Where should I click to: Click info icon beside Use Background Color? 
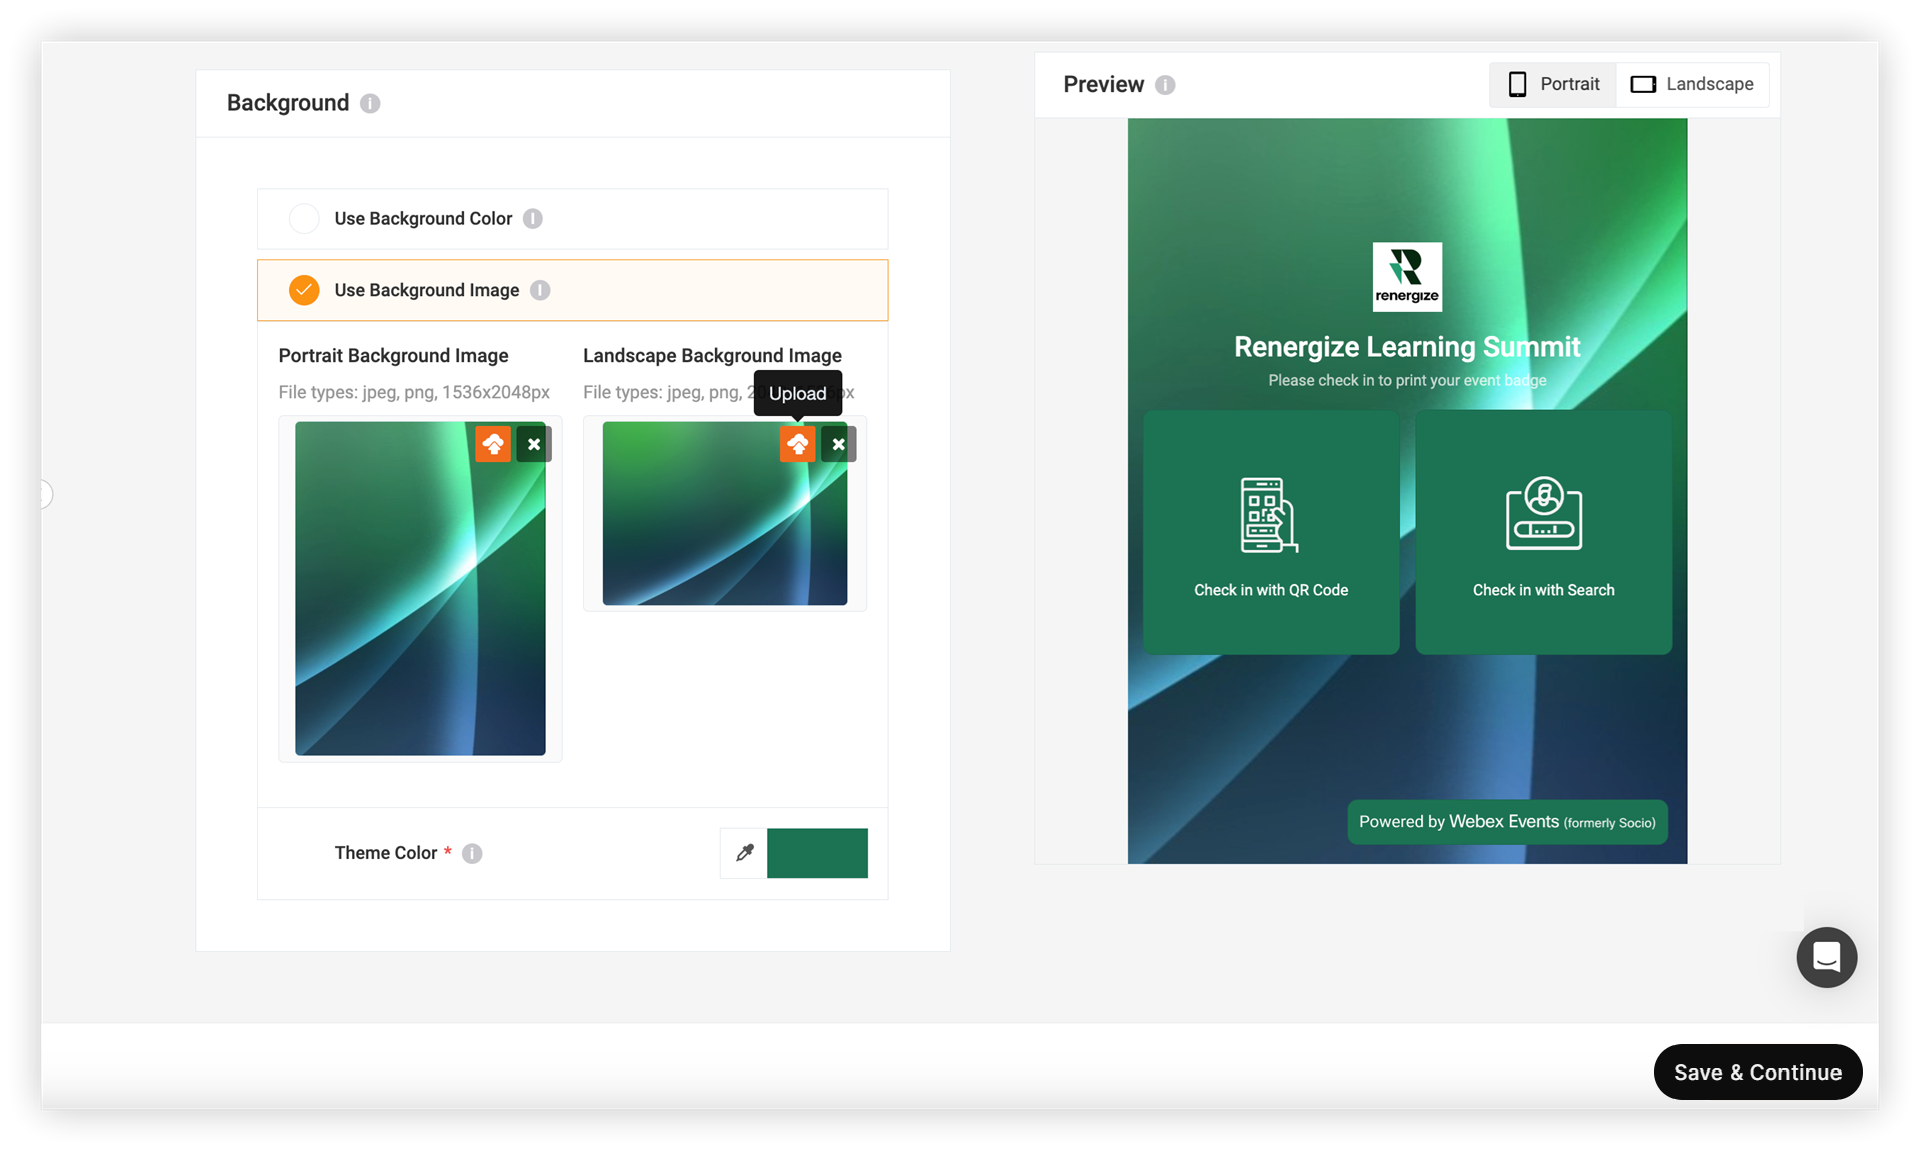(x=533, y=218)
